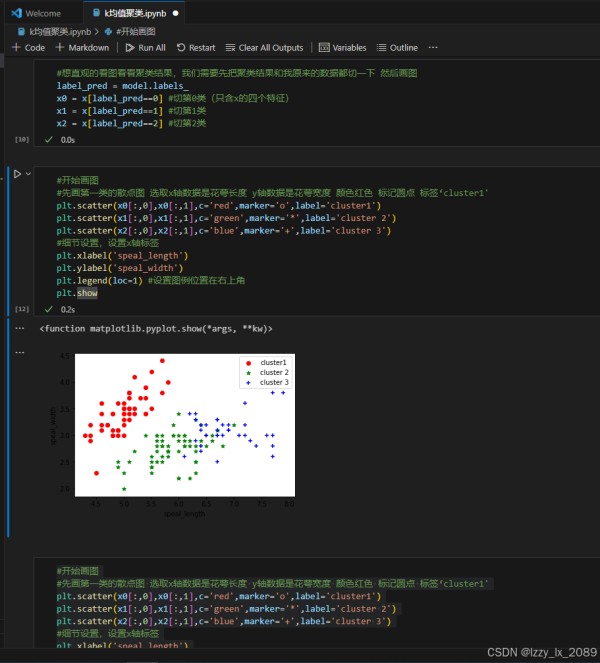Click the plt.legend(loc=1) line

click(x=151, y=281)
